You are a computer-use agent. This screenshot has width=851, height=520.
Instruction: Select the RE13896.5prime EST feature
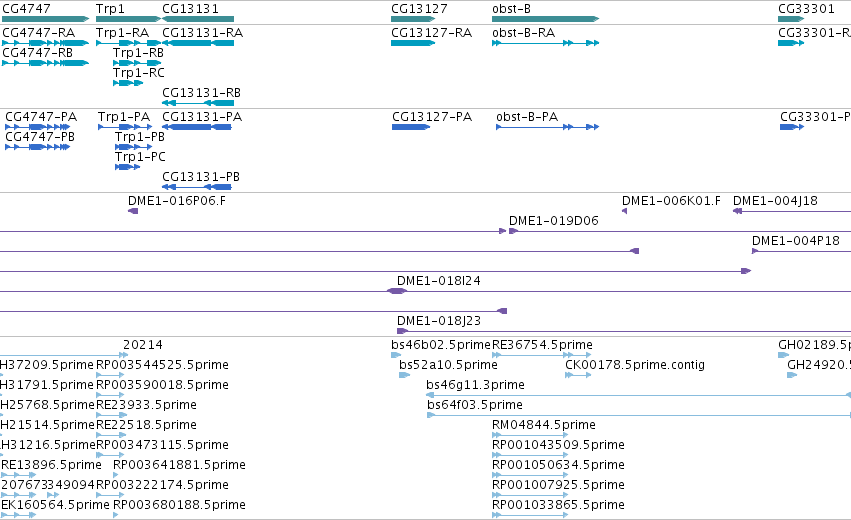[18, 475]
